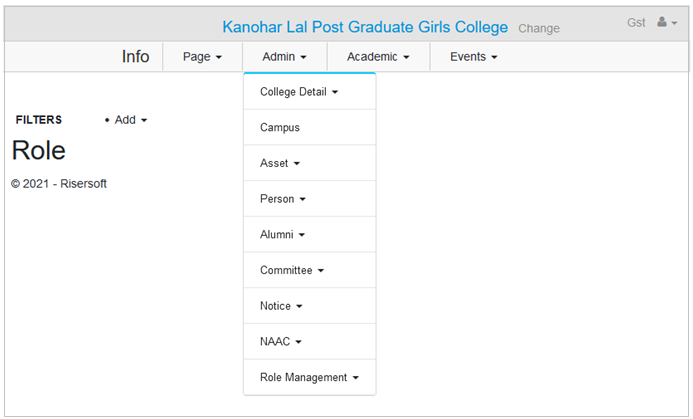Select Campus from Admin menu
Viewport: 693px width, 419px height.
309,128
